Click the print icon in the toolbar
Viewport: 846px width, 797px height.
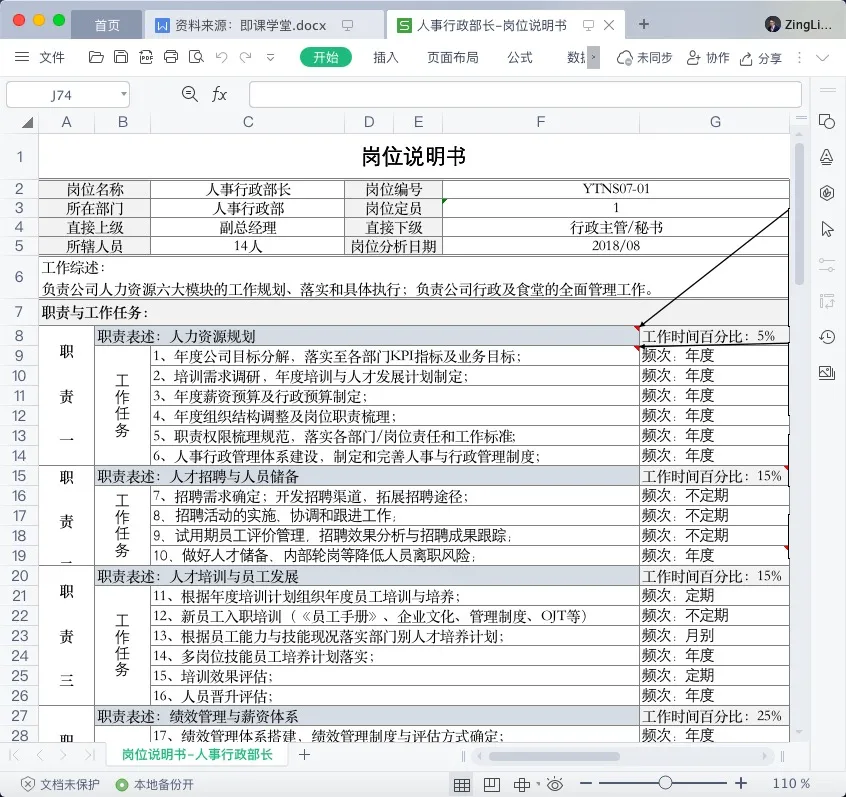pos(170,58)
